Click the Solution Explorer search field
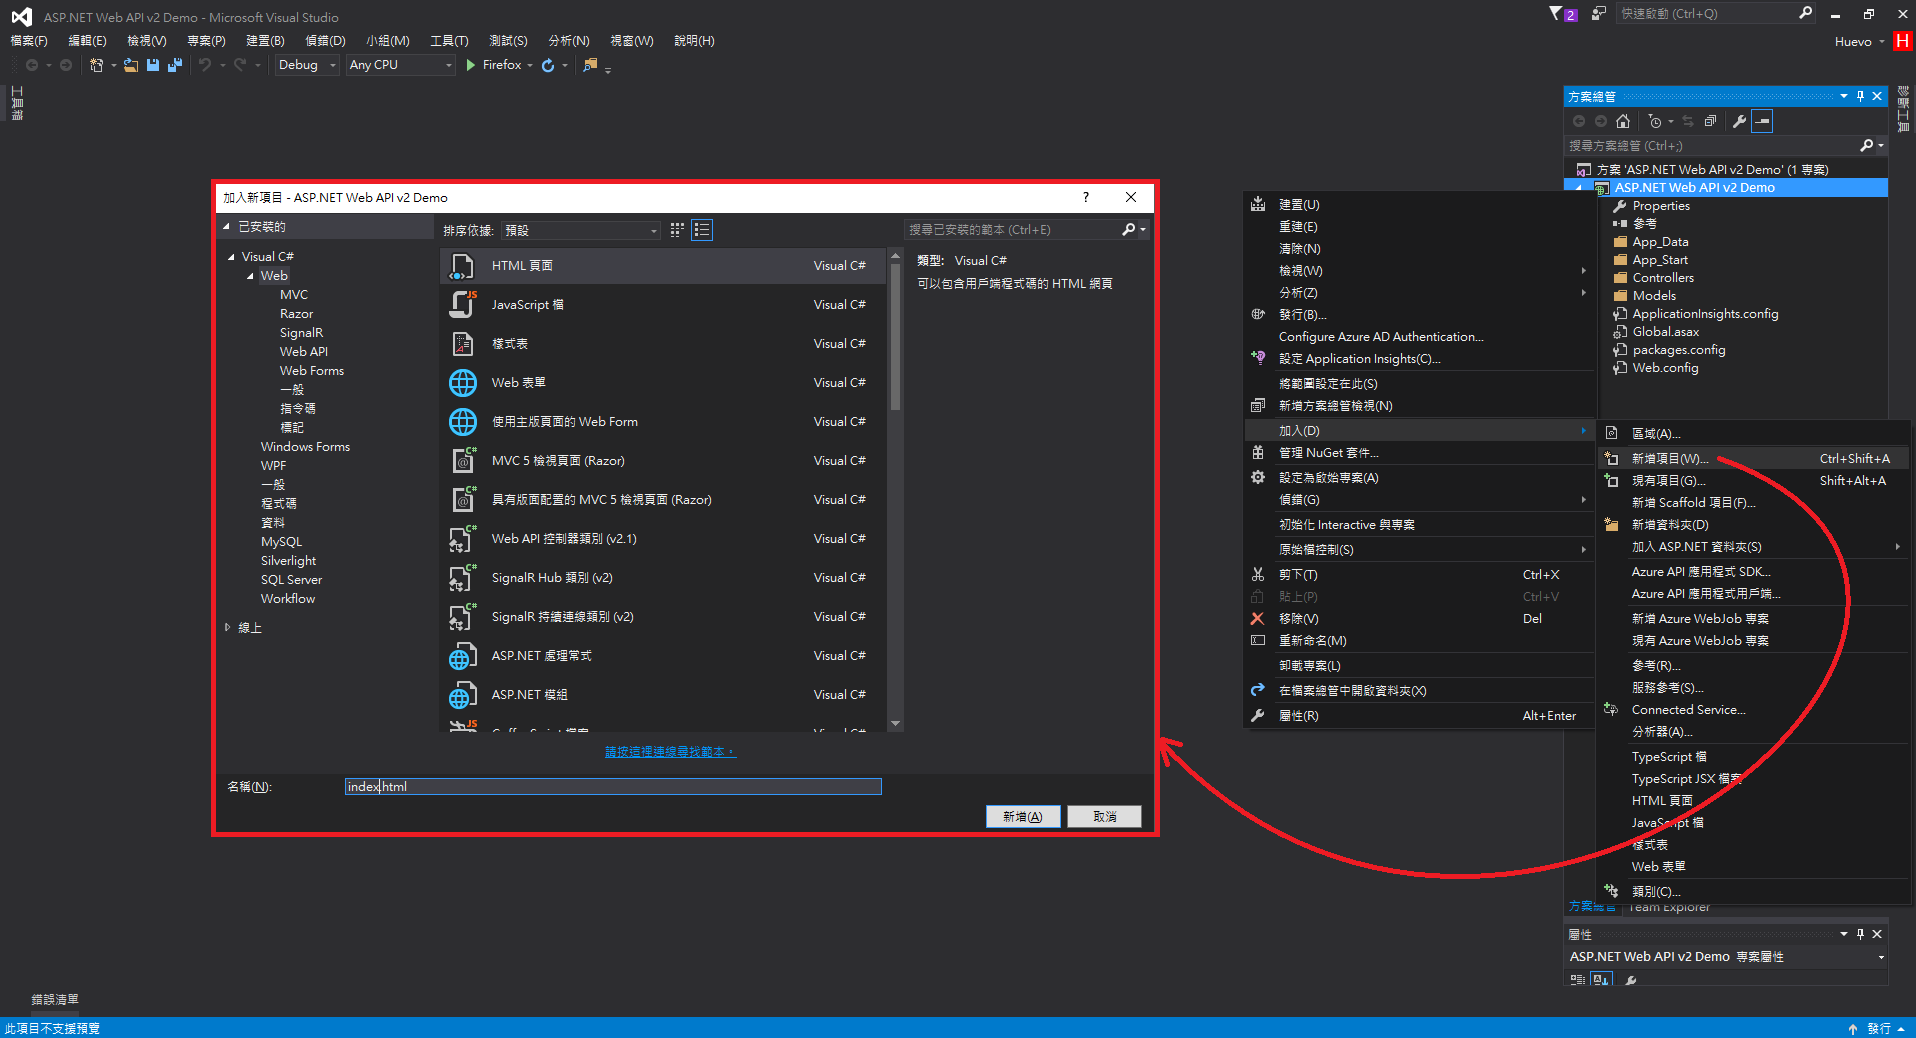The width and height of the screenshot is (1916, 1038). [x=1725, y=146]
